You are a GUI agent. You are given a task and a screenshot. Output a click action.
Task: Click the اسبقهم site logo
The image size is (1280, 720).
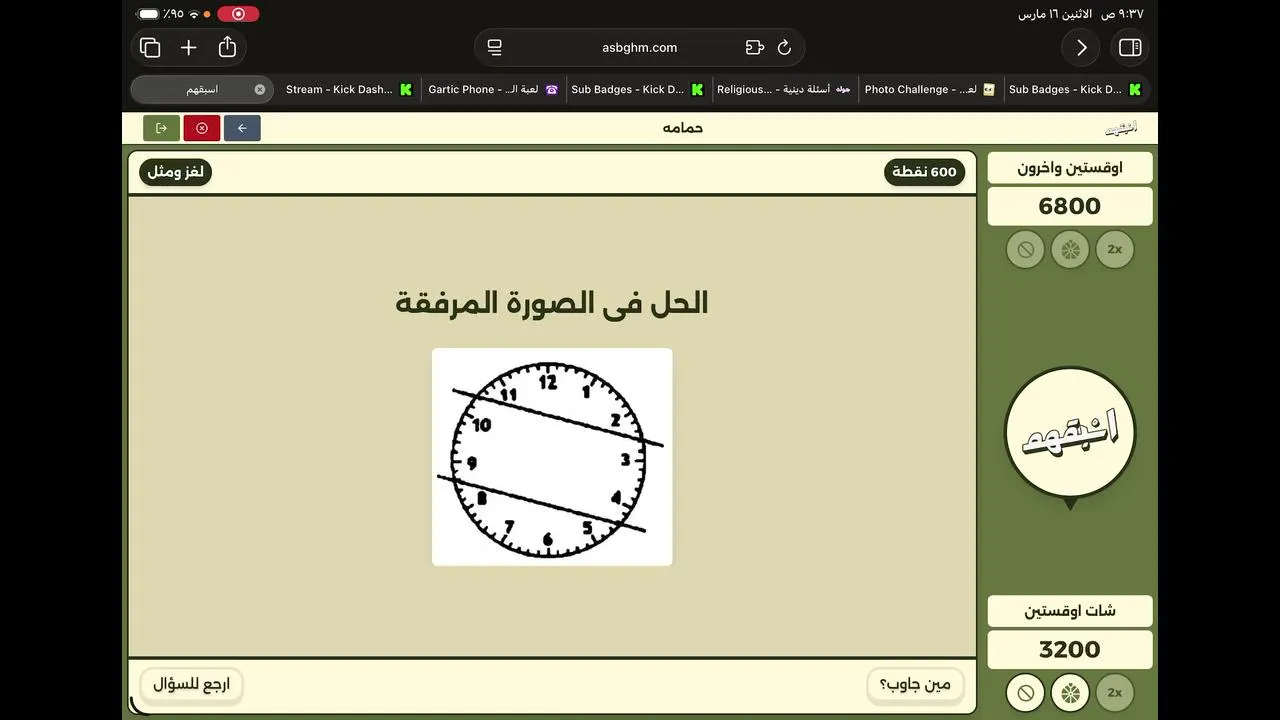click(1121, 129)
